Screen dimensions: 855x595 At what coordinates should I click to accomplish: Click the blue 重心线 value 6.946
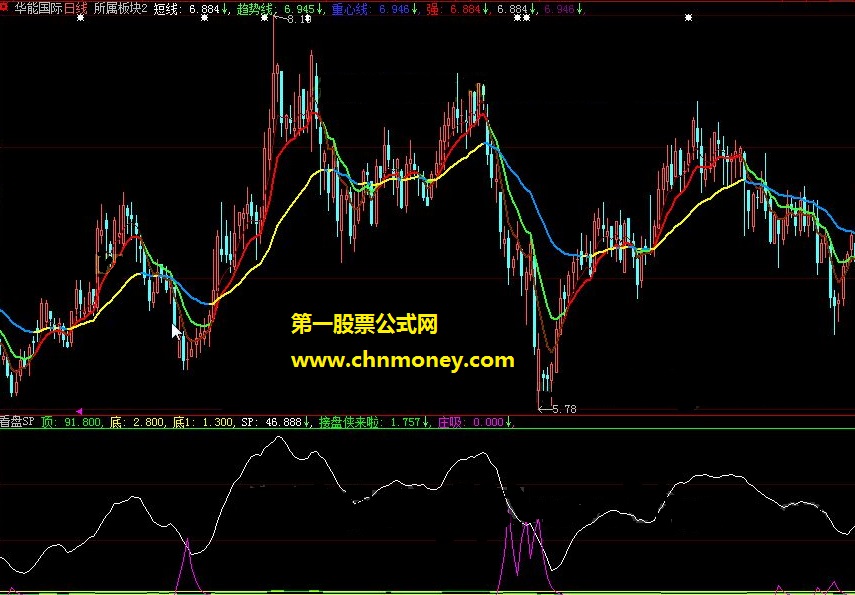(x=394, y=9)
